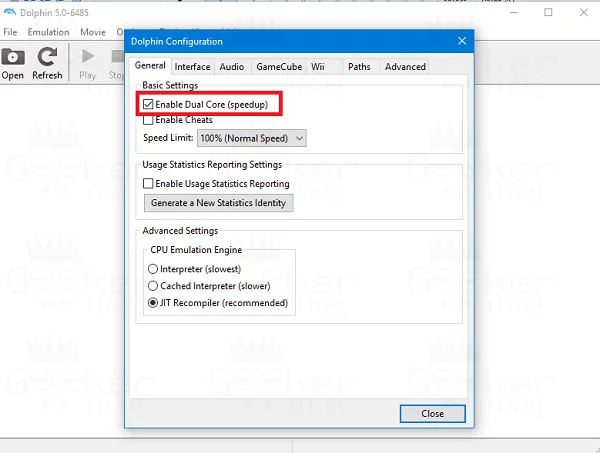Open the Emulation menu

49,32
